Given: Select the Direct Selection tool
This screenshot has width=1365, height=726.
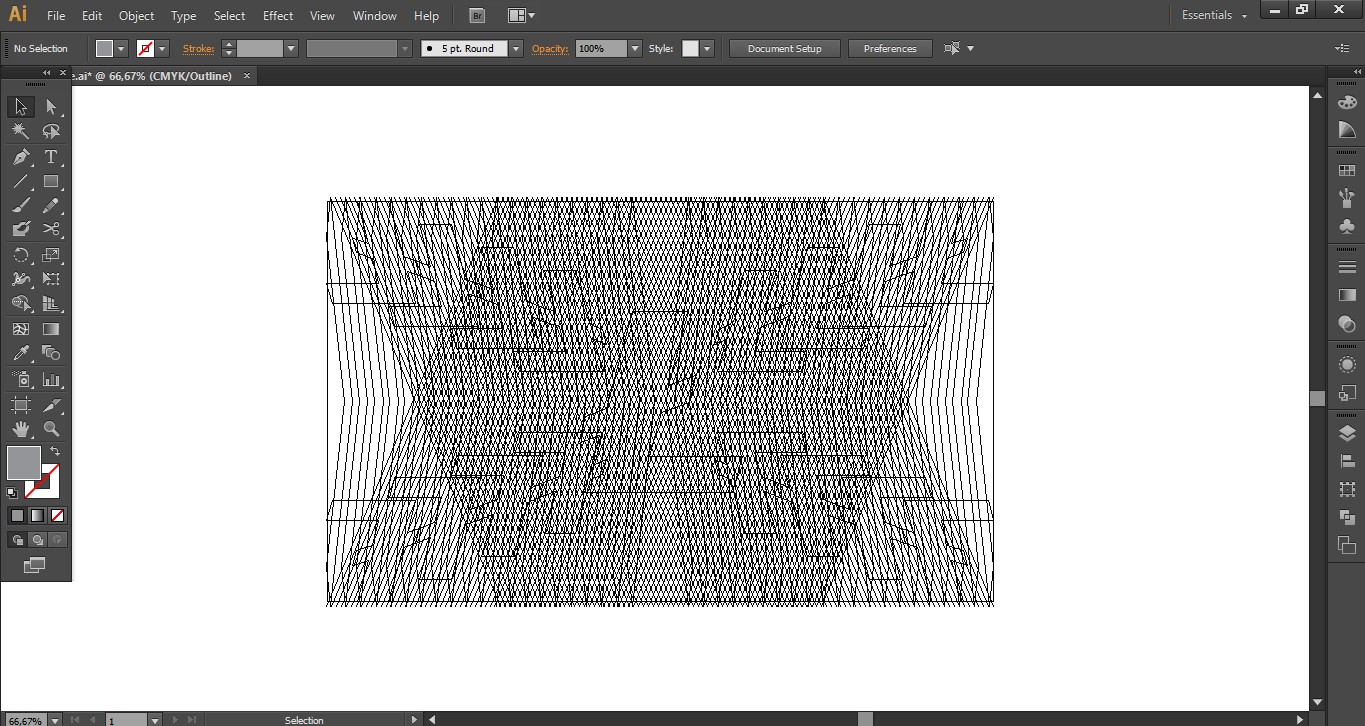Looking at the screenshot, I should pyautogui.click(x=51, y=107).
